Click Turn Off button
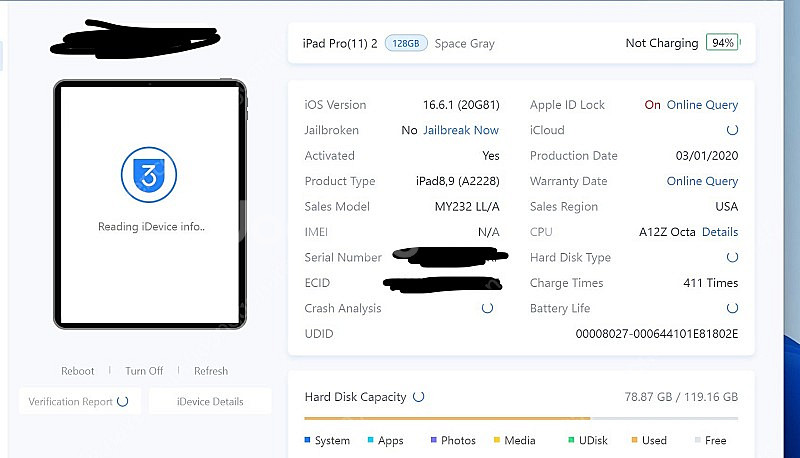This screenshot has width=800, height=458. (144, 371)
